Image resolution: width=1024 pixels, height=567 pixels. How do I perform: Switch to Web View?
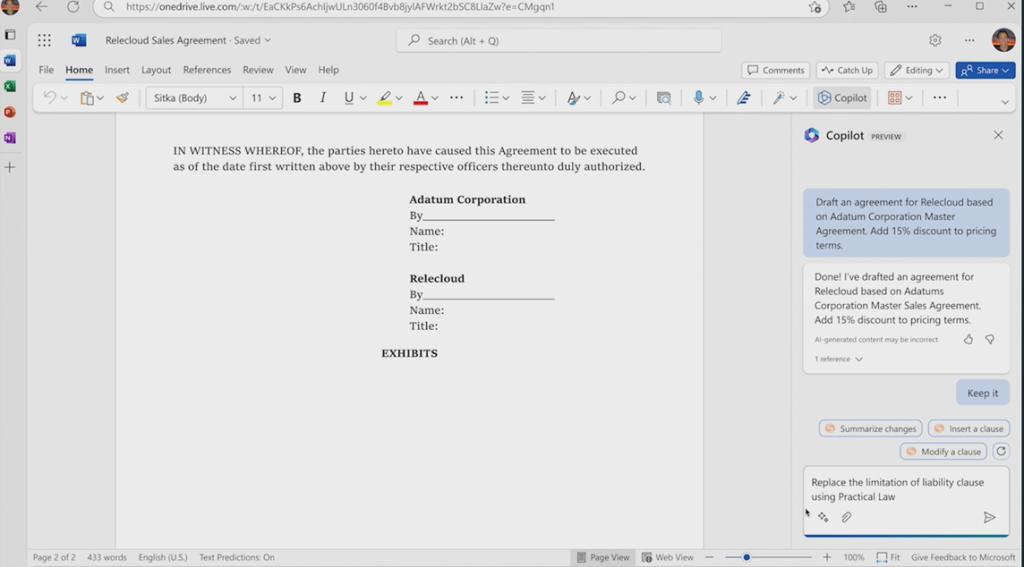[668, 557]
